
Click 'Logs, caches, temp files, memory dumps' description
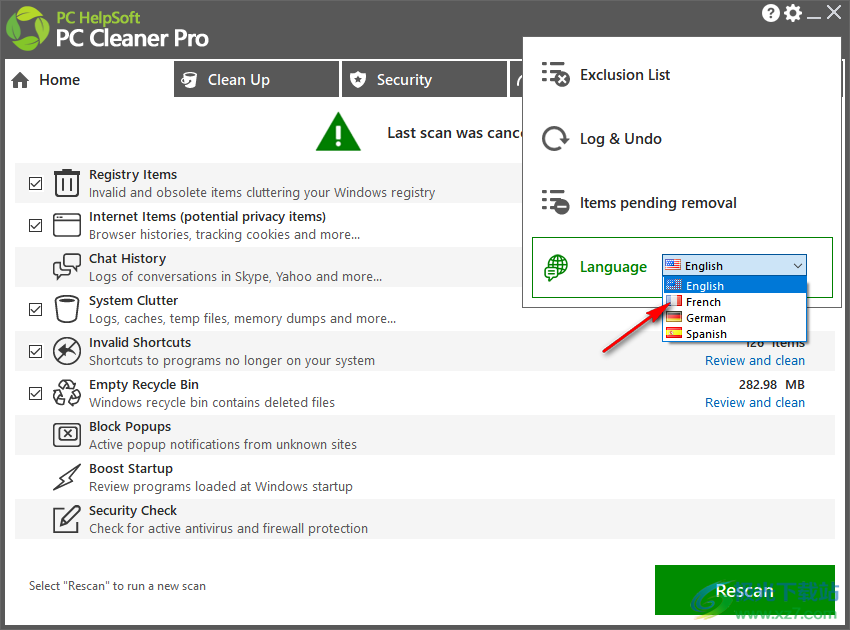242,319
